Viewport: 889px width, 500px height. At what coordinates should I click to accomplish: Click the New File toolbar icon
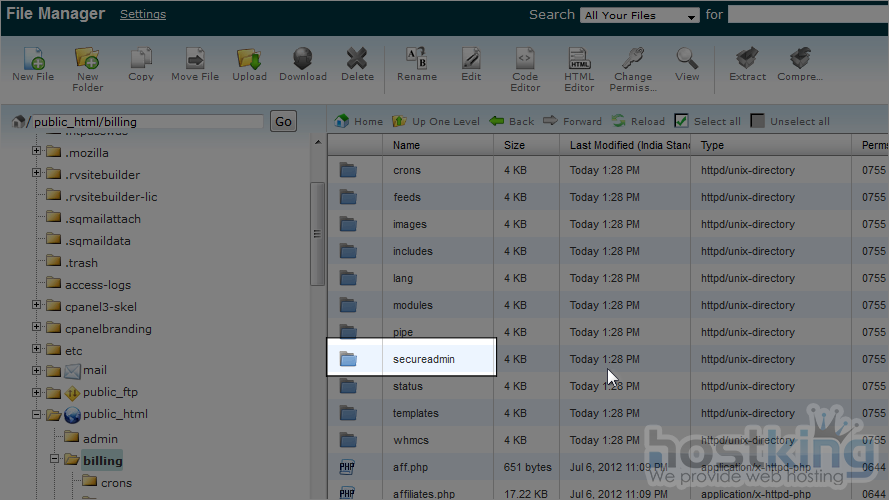(x=33, y=60)
